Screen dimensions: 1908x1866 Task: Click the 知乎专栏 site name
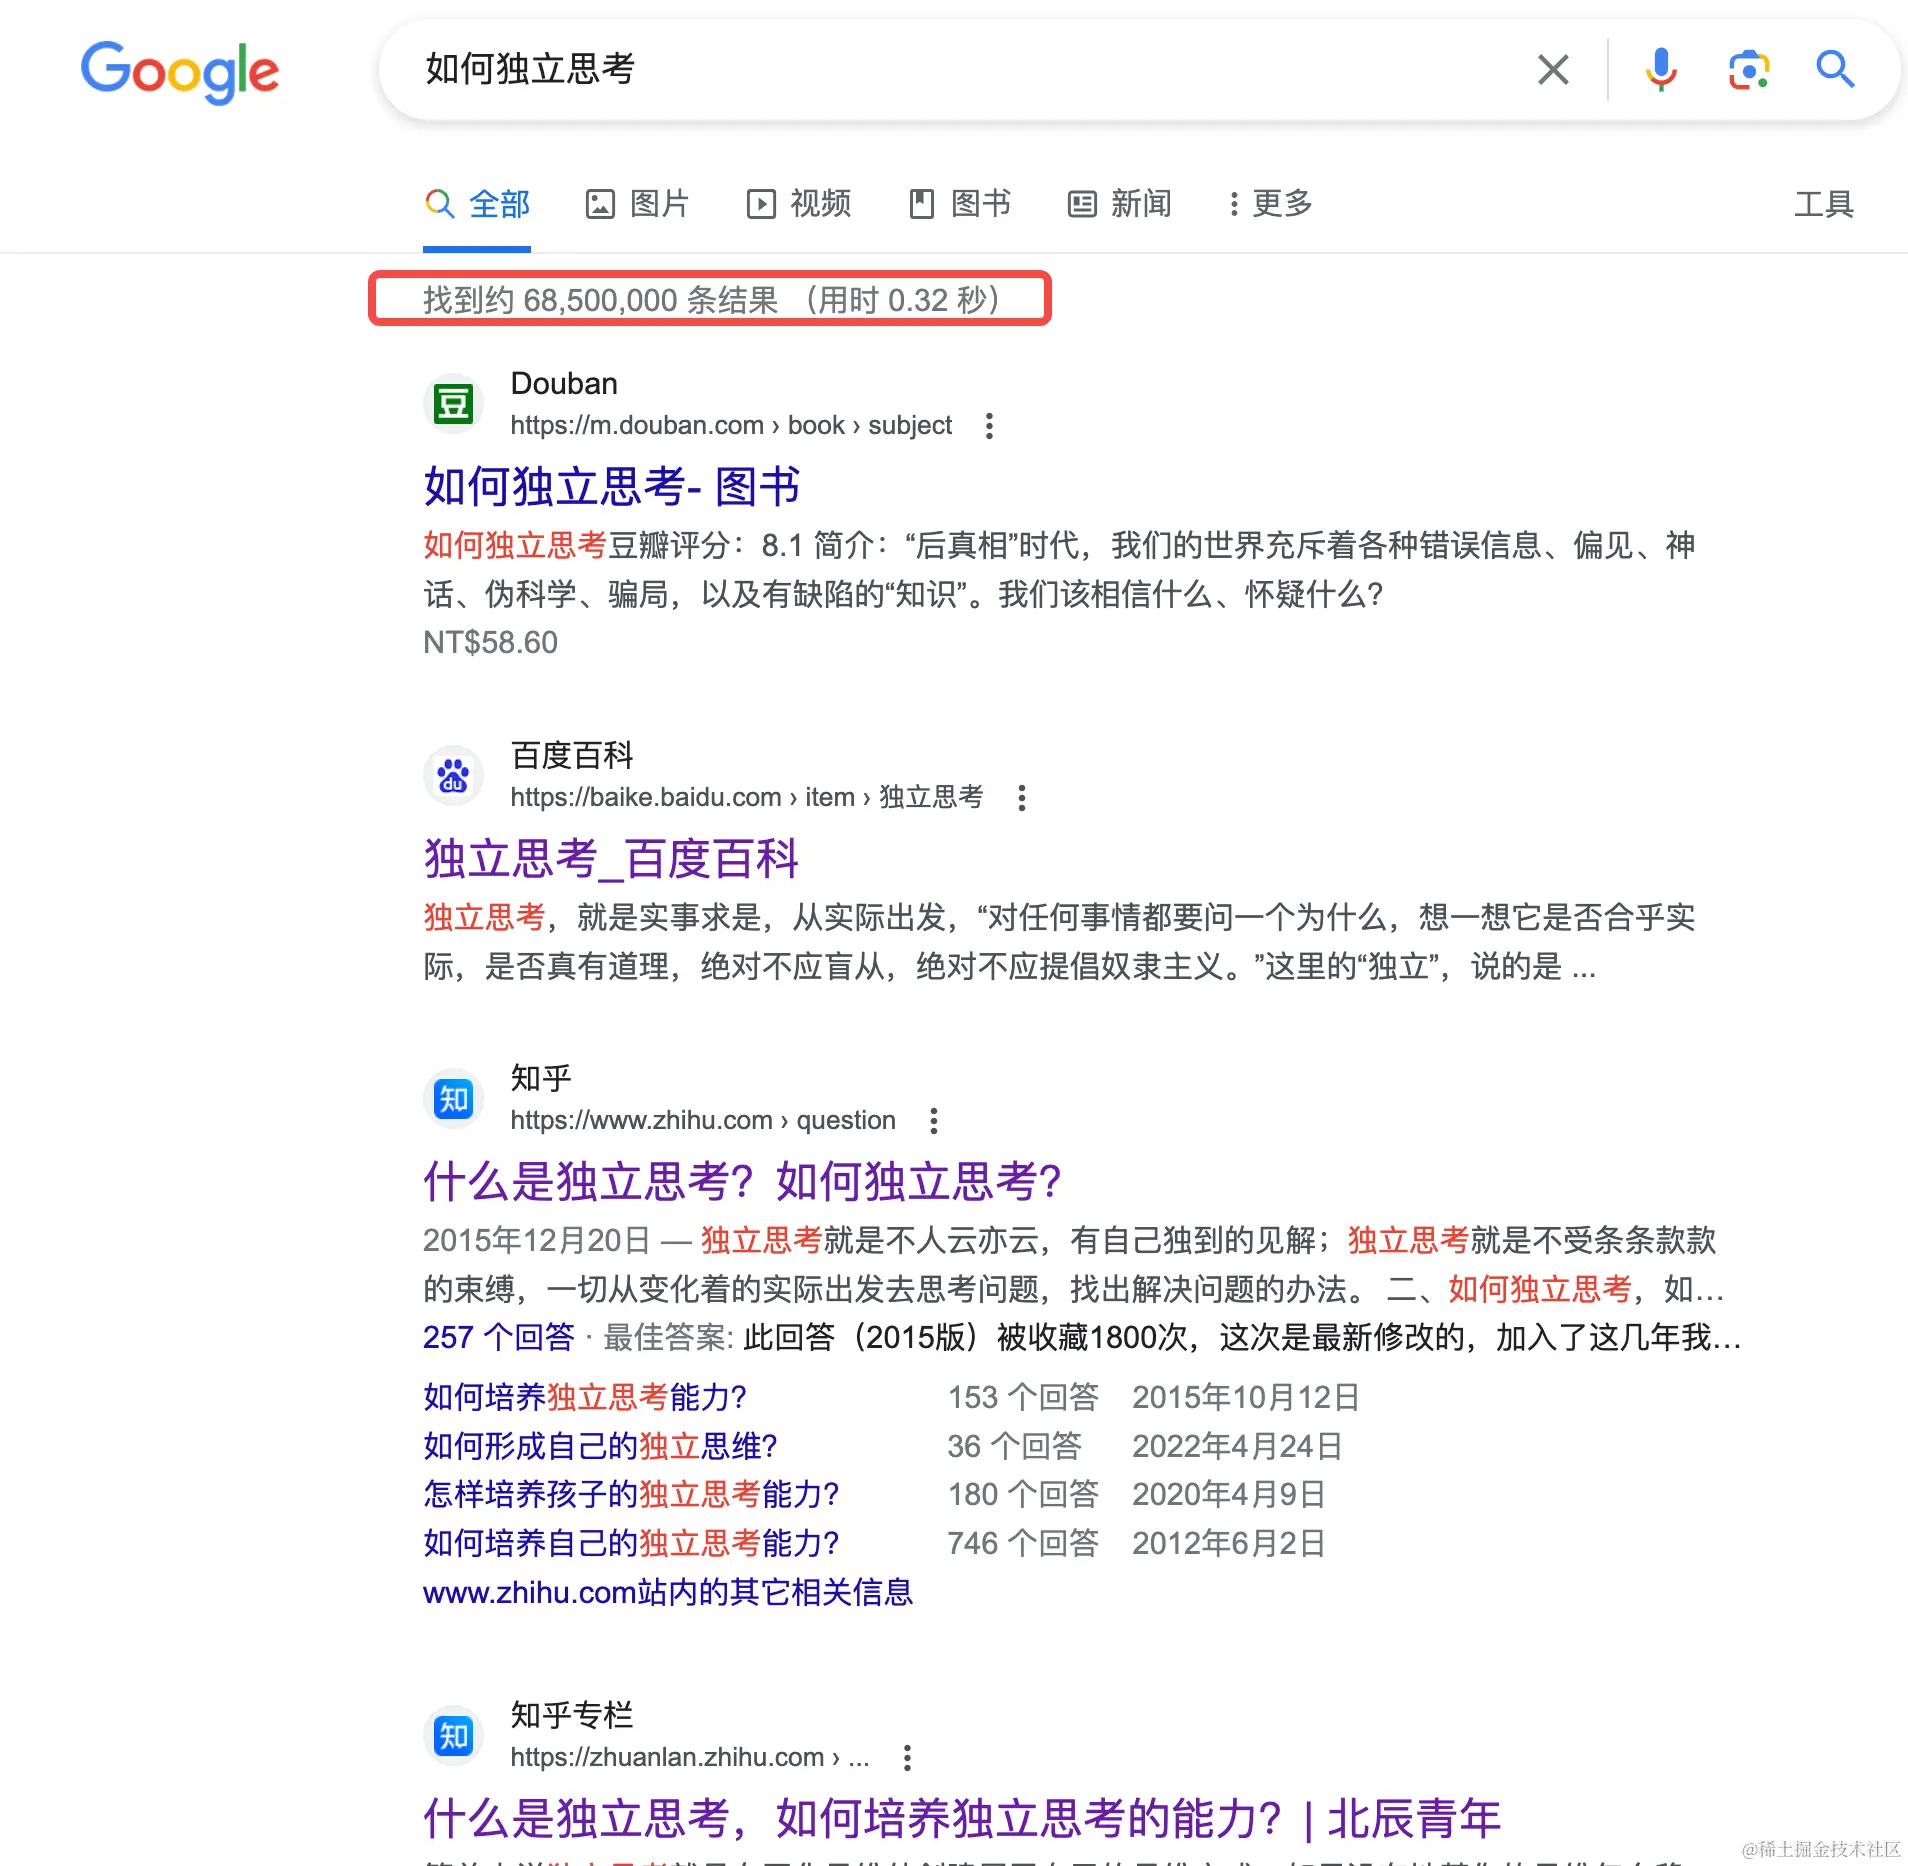pos(572,1716)
